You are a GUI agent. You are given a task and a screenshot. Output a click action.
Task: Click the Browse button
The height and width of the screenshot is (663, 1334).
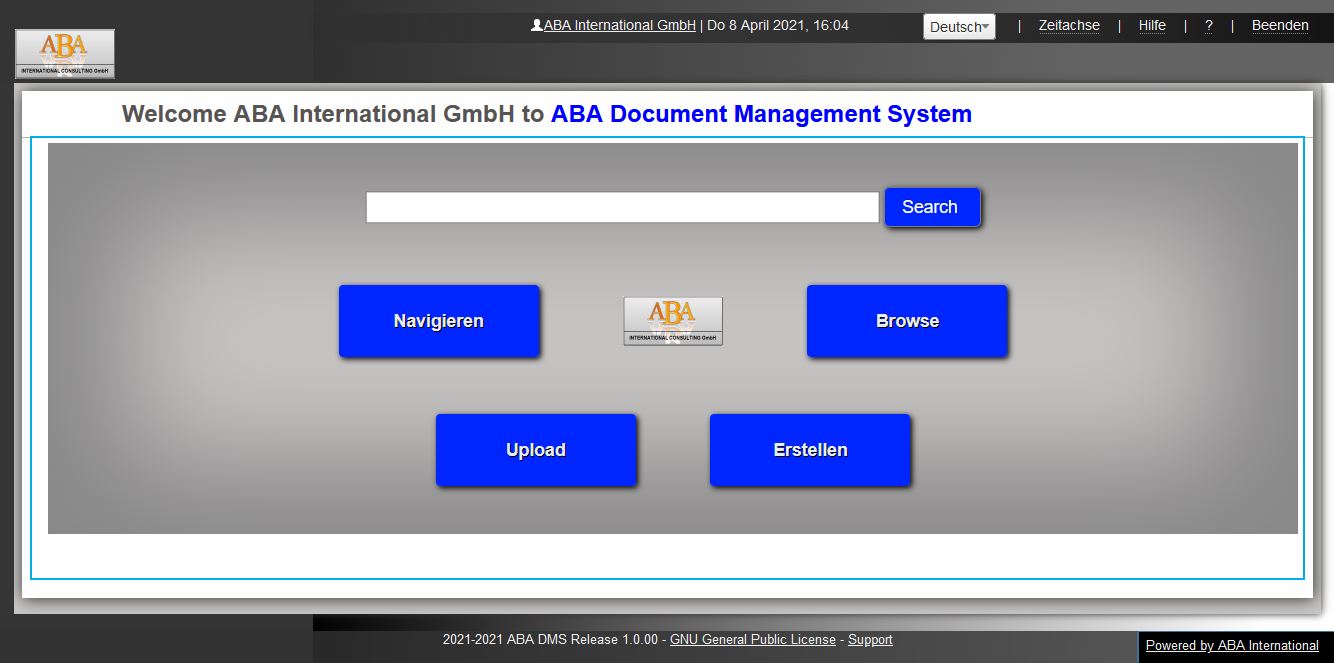(x=907, y=321)
